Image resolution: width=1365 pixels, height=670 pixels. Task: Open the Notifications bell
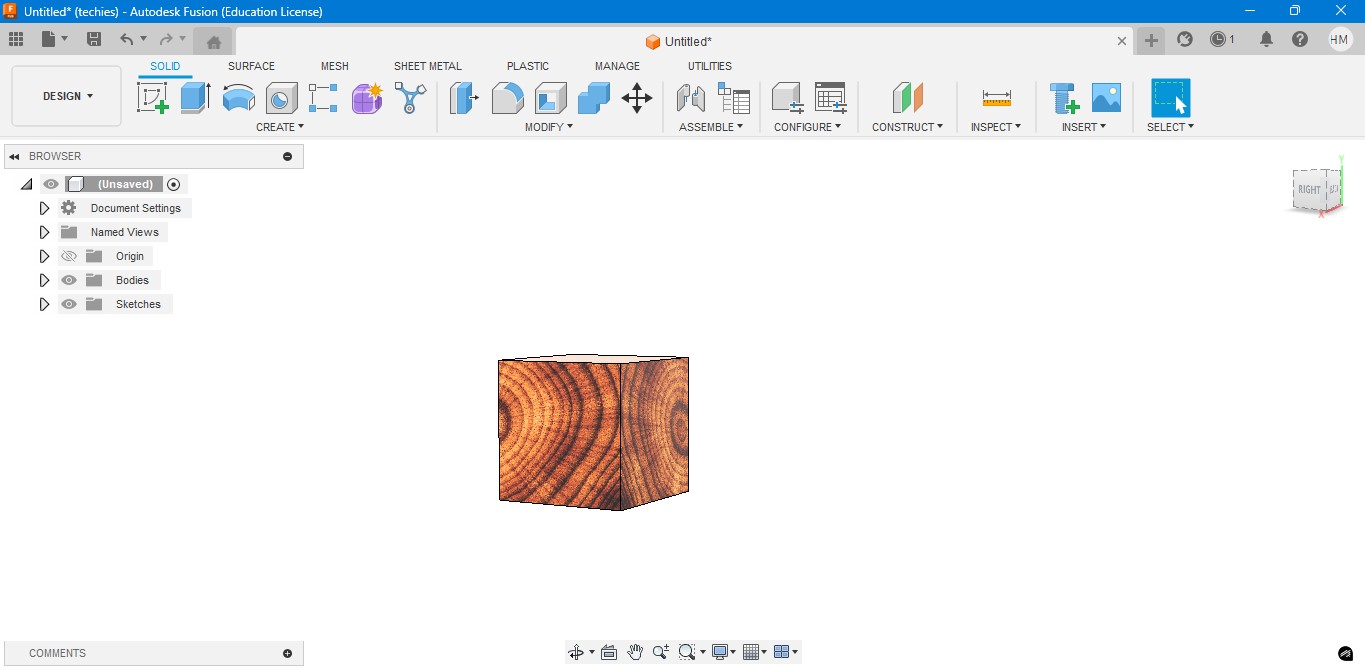pos(1266,39)
